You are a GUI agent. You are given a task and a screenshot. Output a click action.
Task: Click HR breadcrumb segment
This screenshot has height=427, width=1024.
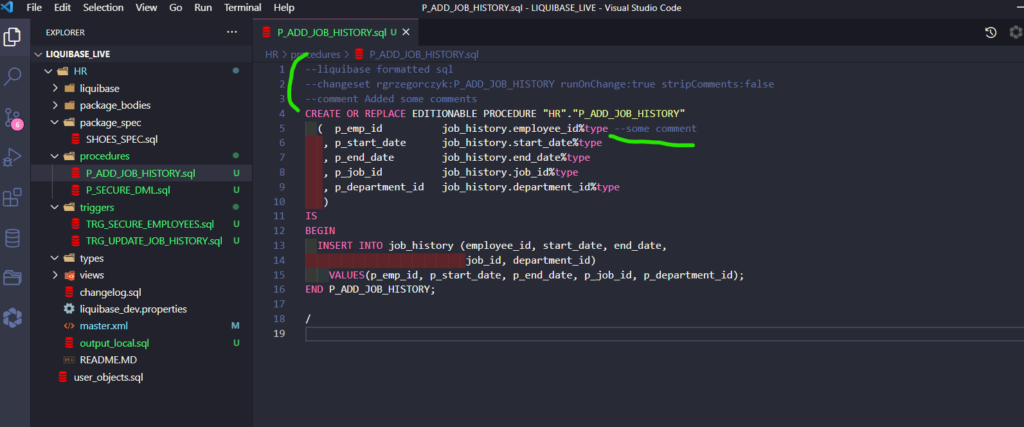pyautogui.click(x=272, y=54)
